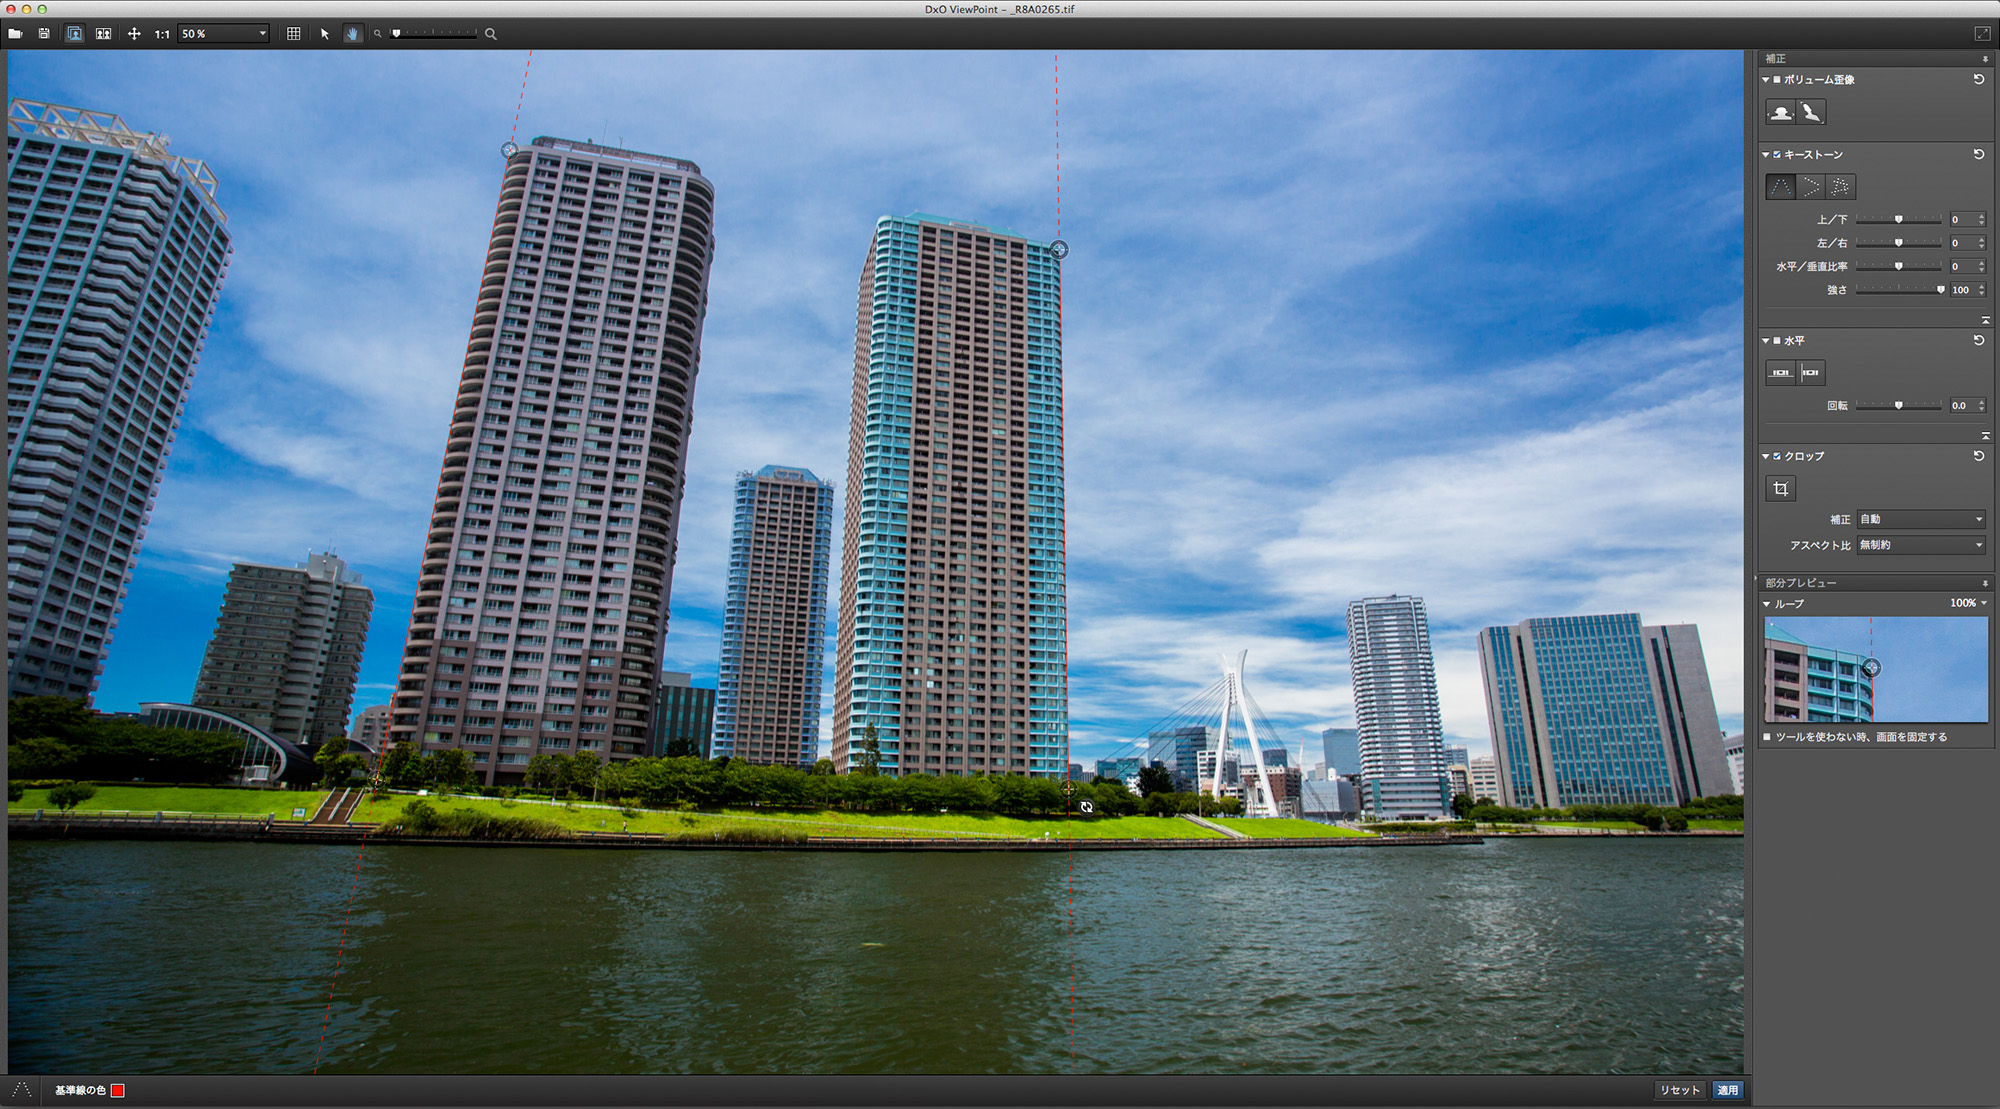Click the open folder icon in toolbar
The image size is (2000, 1109).
coord(15,33)
